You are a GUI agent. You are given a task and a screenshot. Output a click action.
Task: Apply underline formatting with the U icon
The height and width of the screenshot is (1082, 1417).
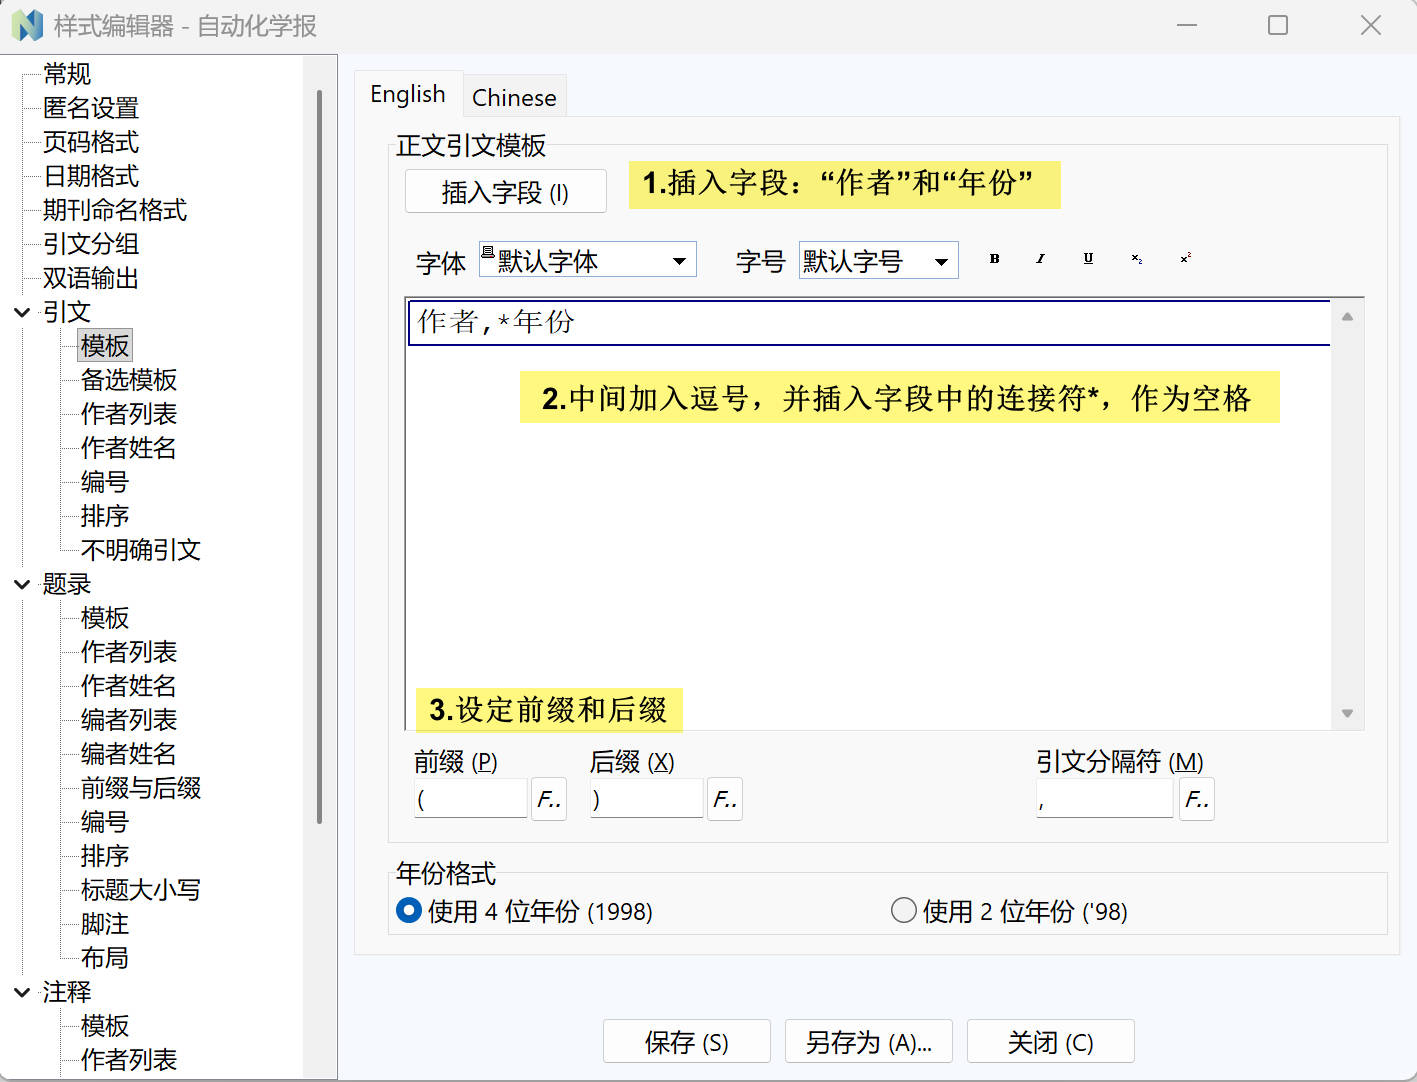(x=1088, y=259)
